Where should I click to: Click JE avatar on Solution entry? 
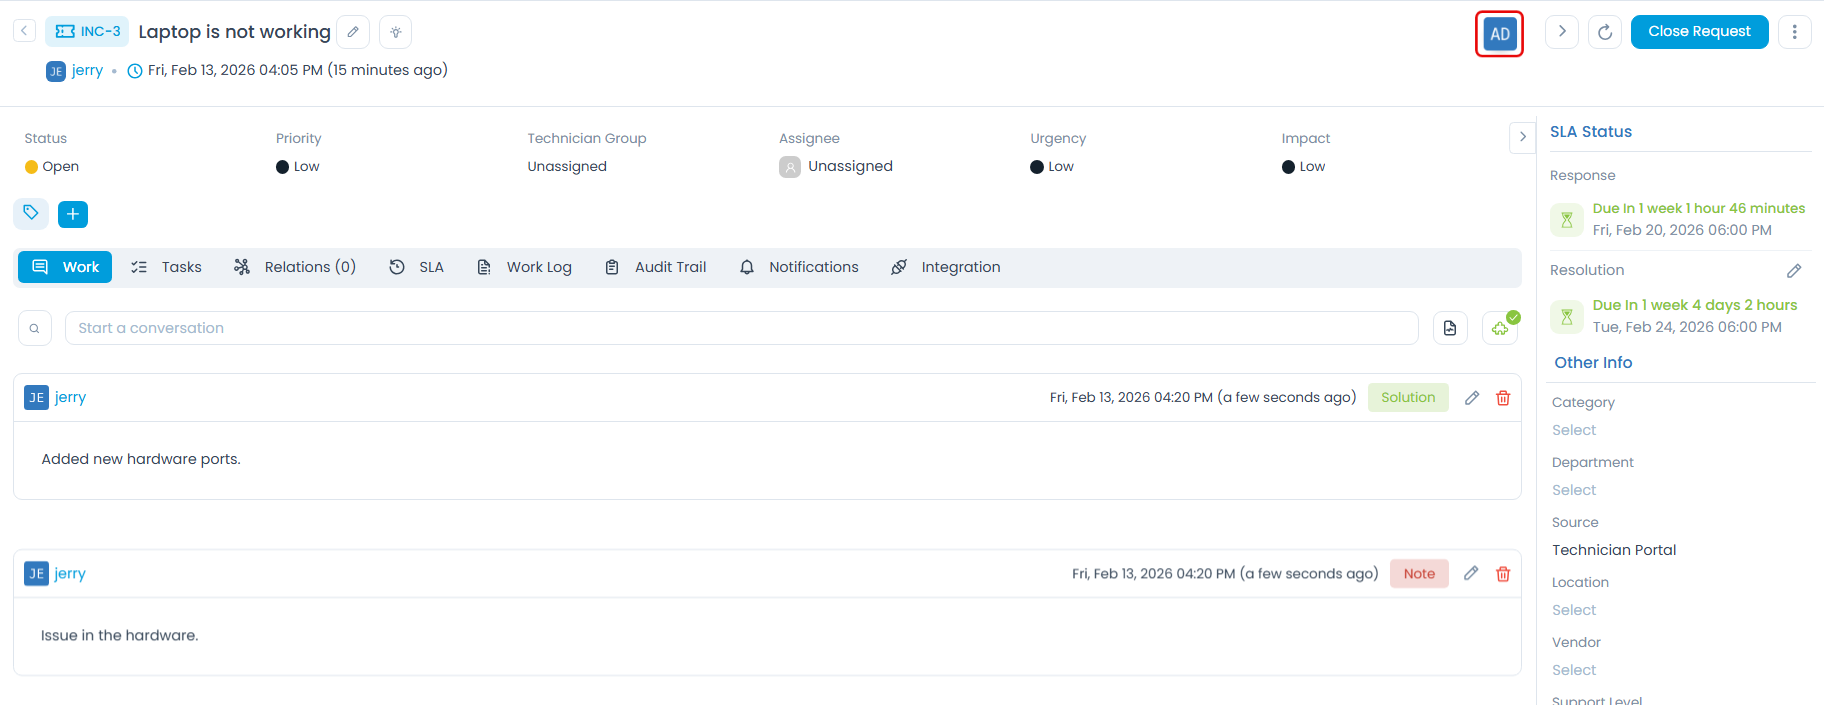click(x=36, y=398)
